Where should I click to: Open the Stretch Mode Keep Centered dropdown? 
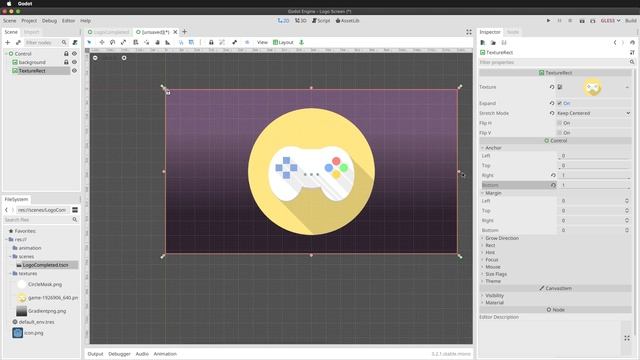coord(593,113)
